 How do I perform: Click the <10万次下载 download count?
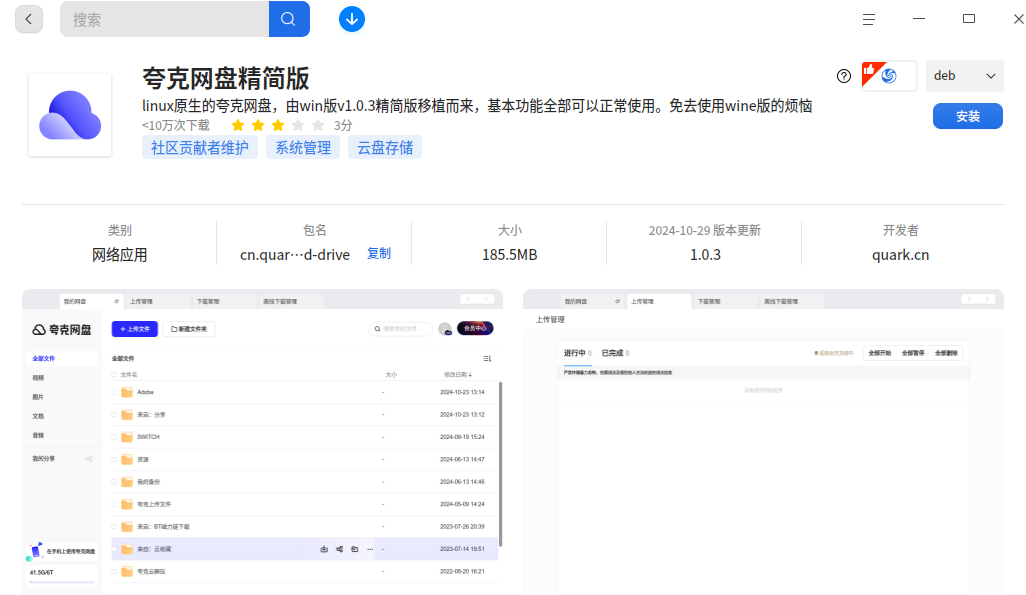(x=176, y=125)
